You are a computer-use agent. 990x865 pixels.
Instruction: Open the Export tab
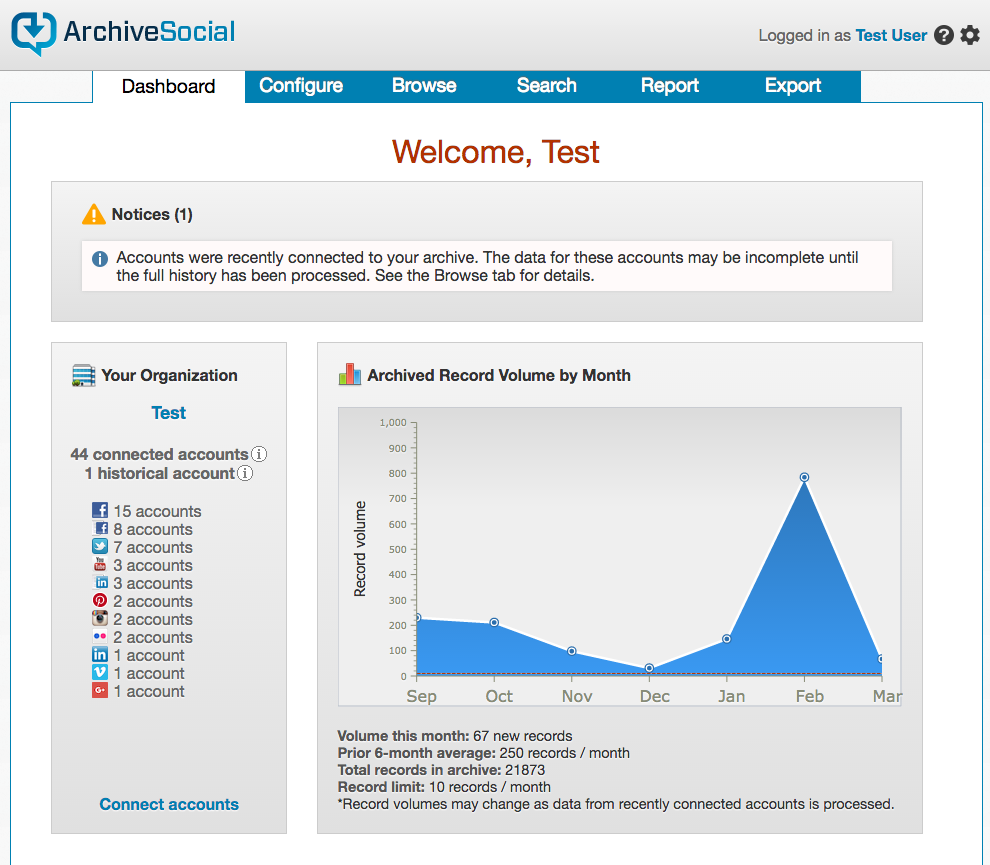[793, 86]
